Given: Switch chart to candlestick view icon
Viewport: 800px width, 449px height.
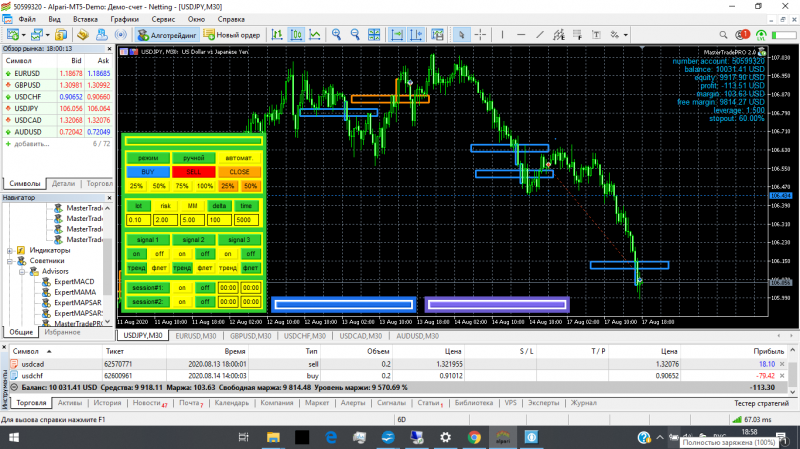Looking at the screenshot, I should (x=297, y=35).
